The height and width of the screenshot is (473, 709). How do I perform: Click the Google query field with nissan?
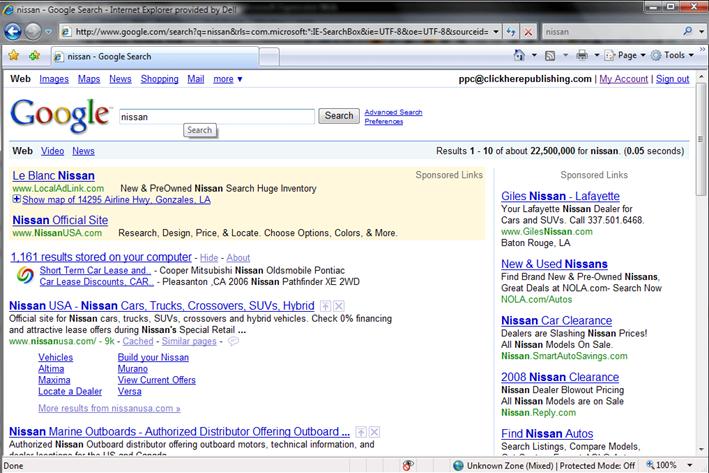[x=217, y=117]
